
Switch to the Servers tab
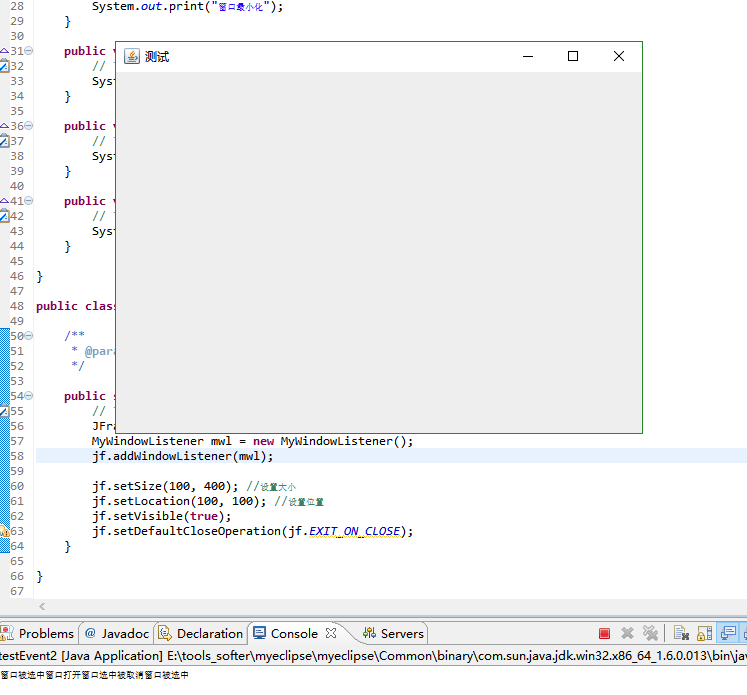[x=393, y=633]
